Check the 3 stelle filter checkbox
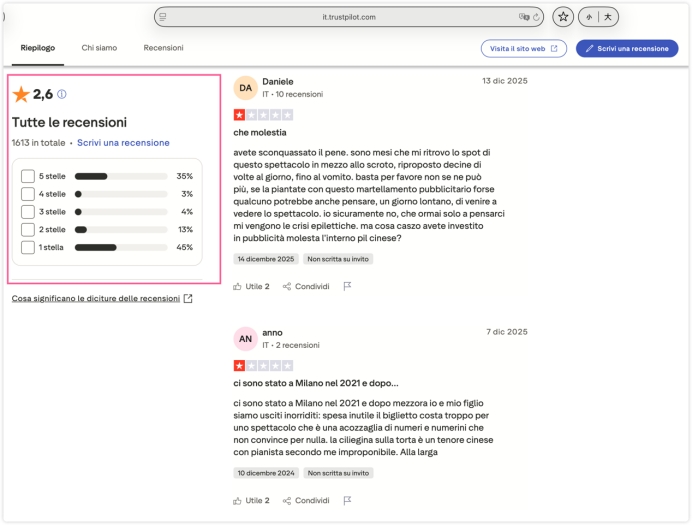Viewport: 693px width, 525px height. pos(28,212)
